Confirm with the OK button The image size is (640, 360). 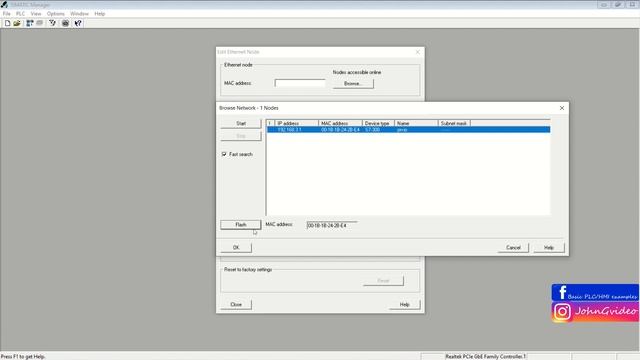(x=236, y=247)
